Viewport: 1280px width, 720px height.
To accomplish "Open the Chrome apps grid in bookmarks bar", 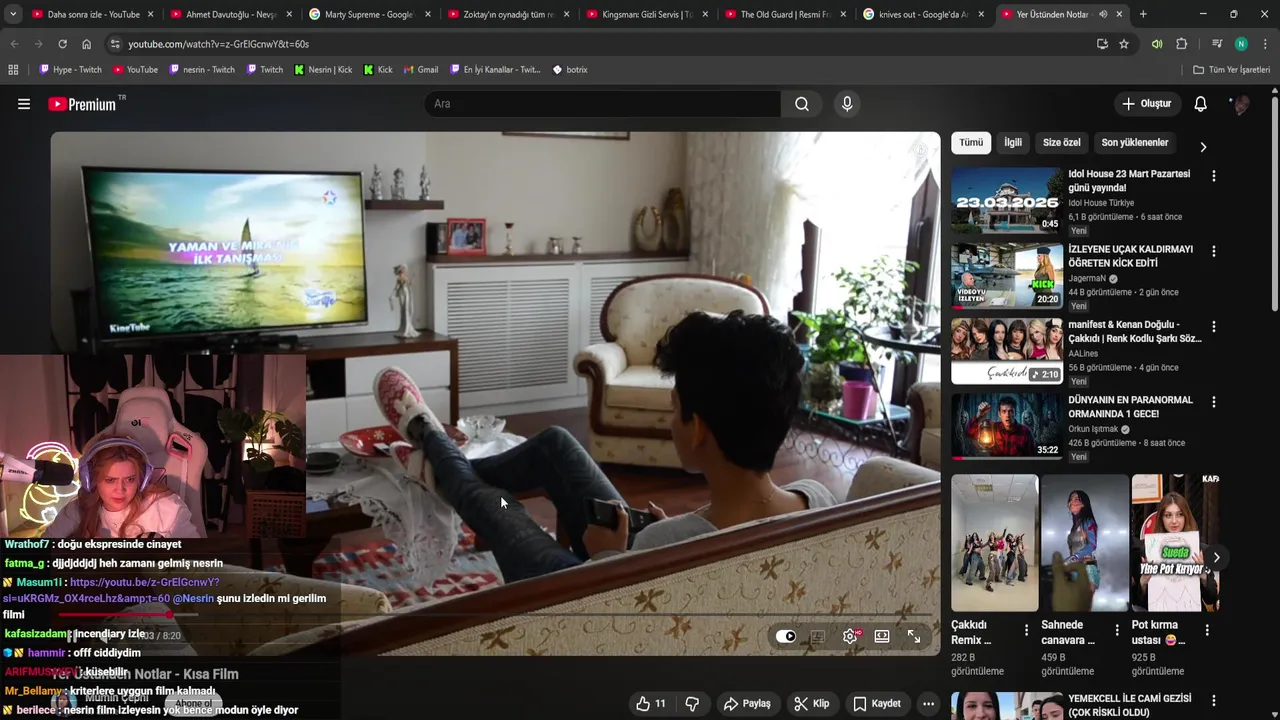I will click(13, 70).
